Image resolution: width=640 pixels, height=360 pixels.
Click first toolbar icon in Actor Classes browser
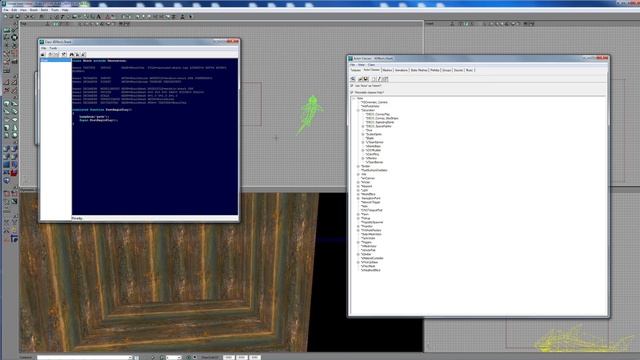click(x=353, y=79)
